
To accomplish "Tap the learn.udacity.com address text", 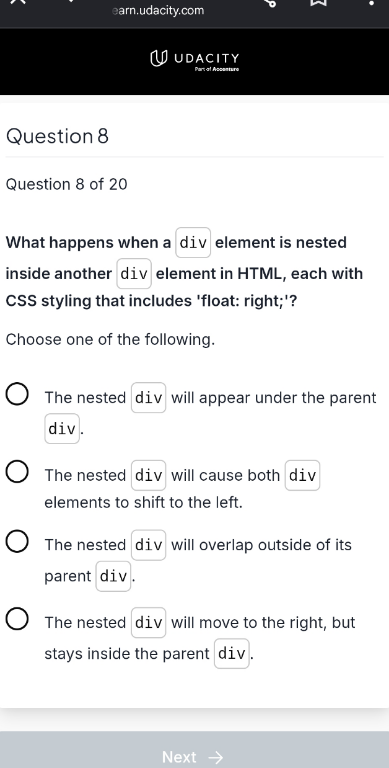I will pos(158,10).
